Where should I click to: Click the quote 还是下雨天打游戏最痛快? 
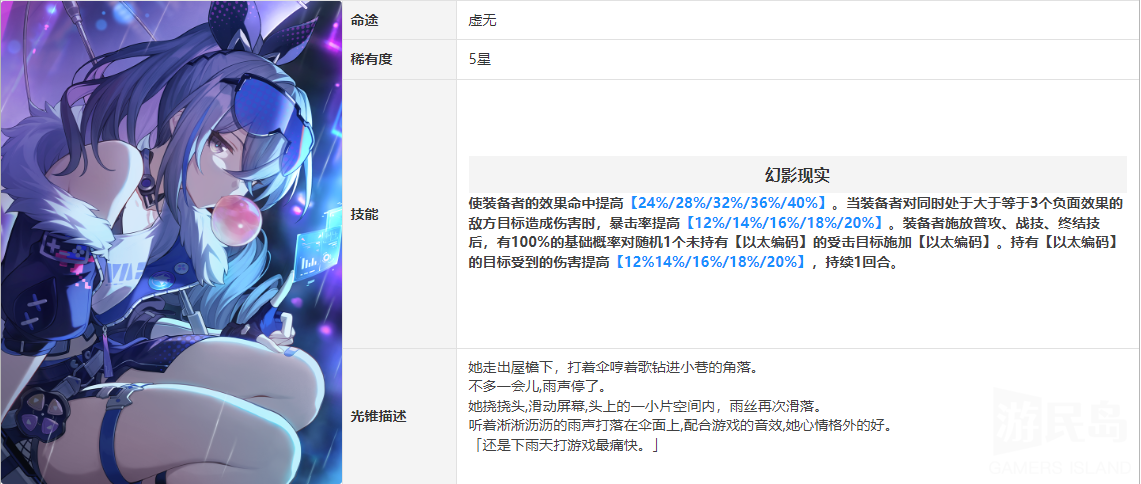point(565,444)
